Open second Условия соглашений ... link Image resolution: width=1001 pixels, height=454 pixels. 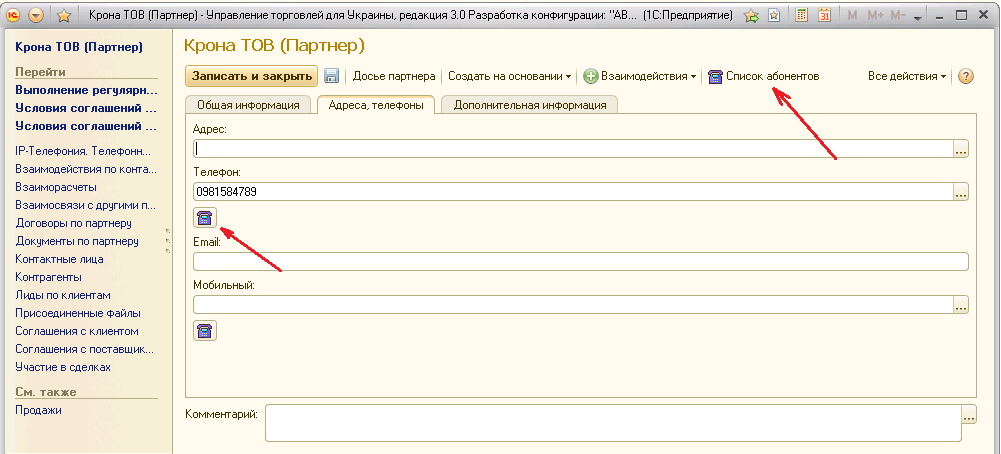[86, 126]
